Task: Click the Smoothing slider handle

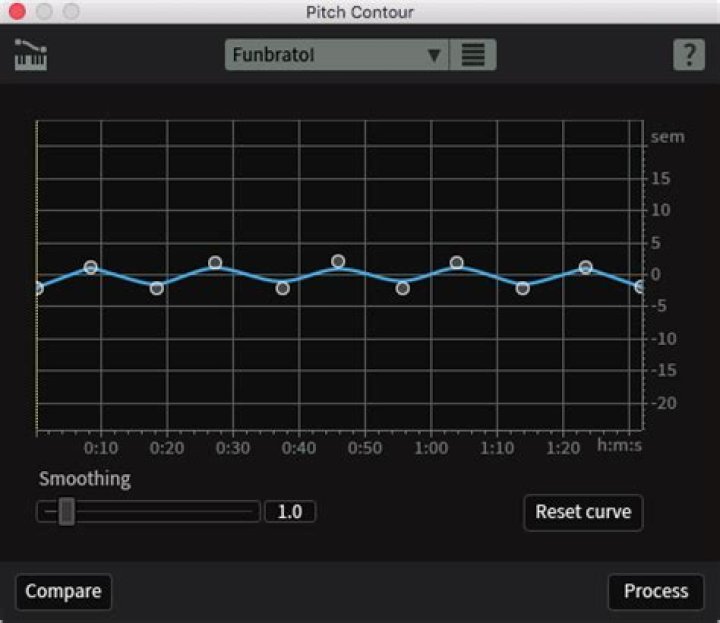Action: pyautogui.click(x=67, y=511)
